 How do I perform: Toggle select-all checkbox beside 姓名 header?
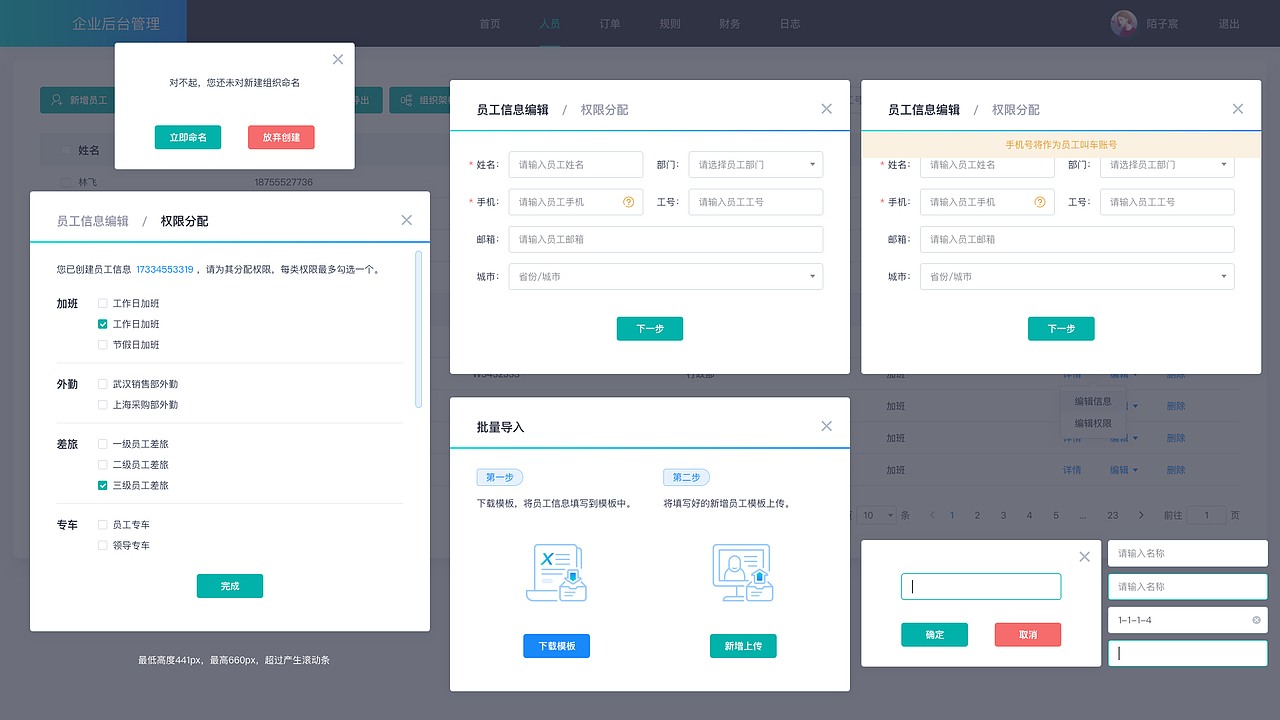(x=66, y=150)
